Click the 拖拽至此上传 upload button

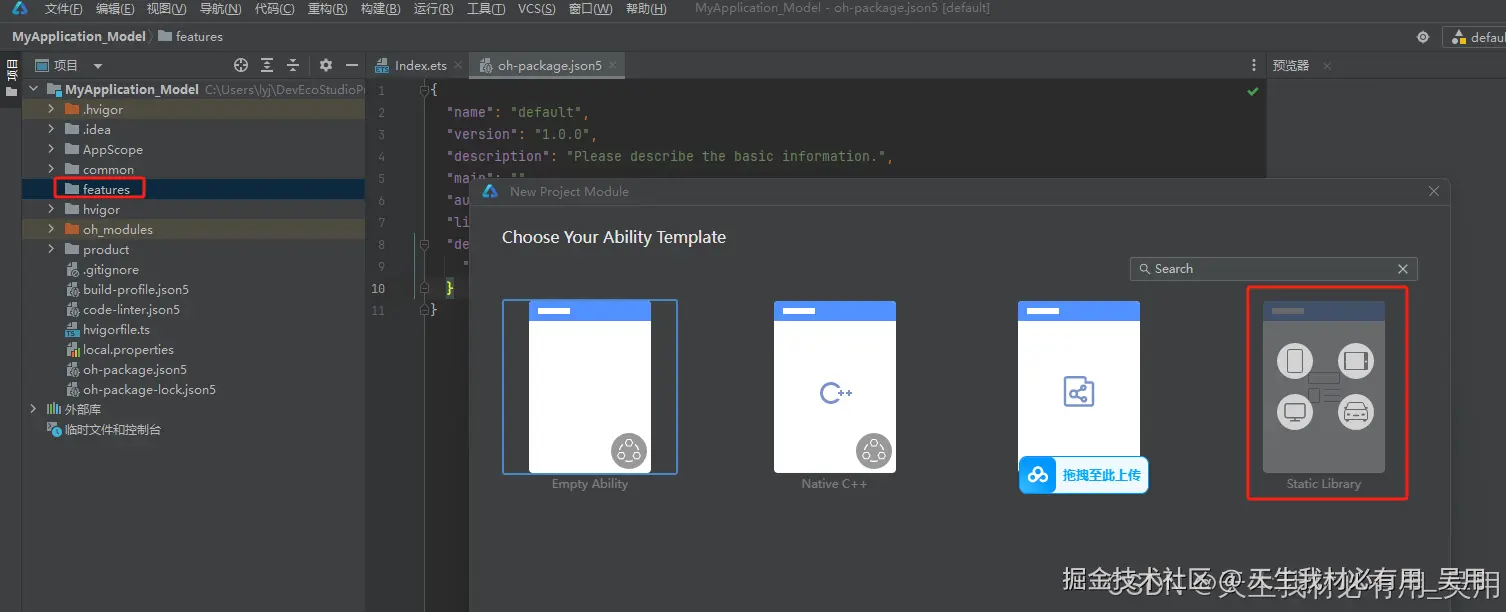click(x=1085, y=475)
